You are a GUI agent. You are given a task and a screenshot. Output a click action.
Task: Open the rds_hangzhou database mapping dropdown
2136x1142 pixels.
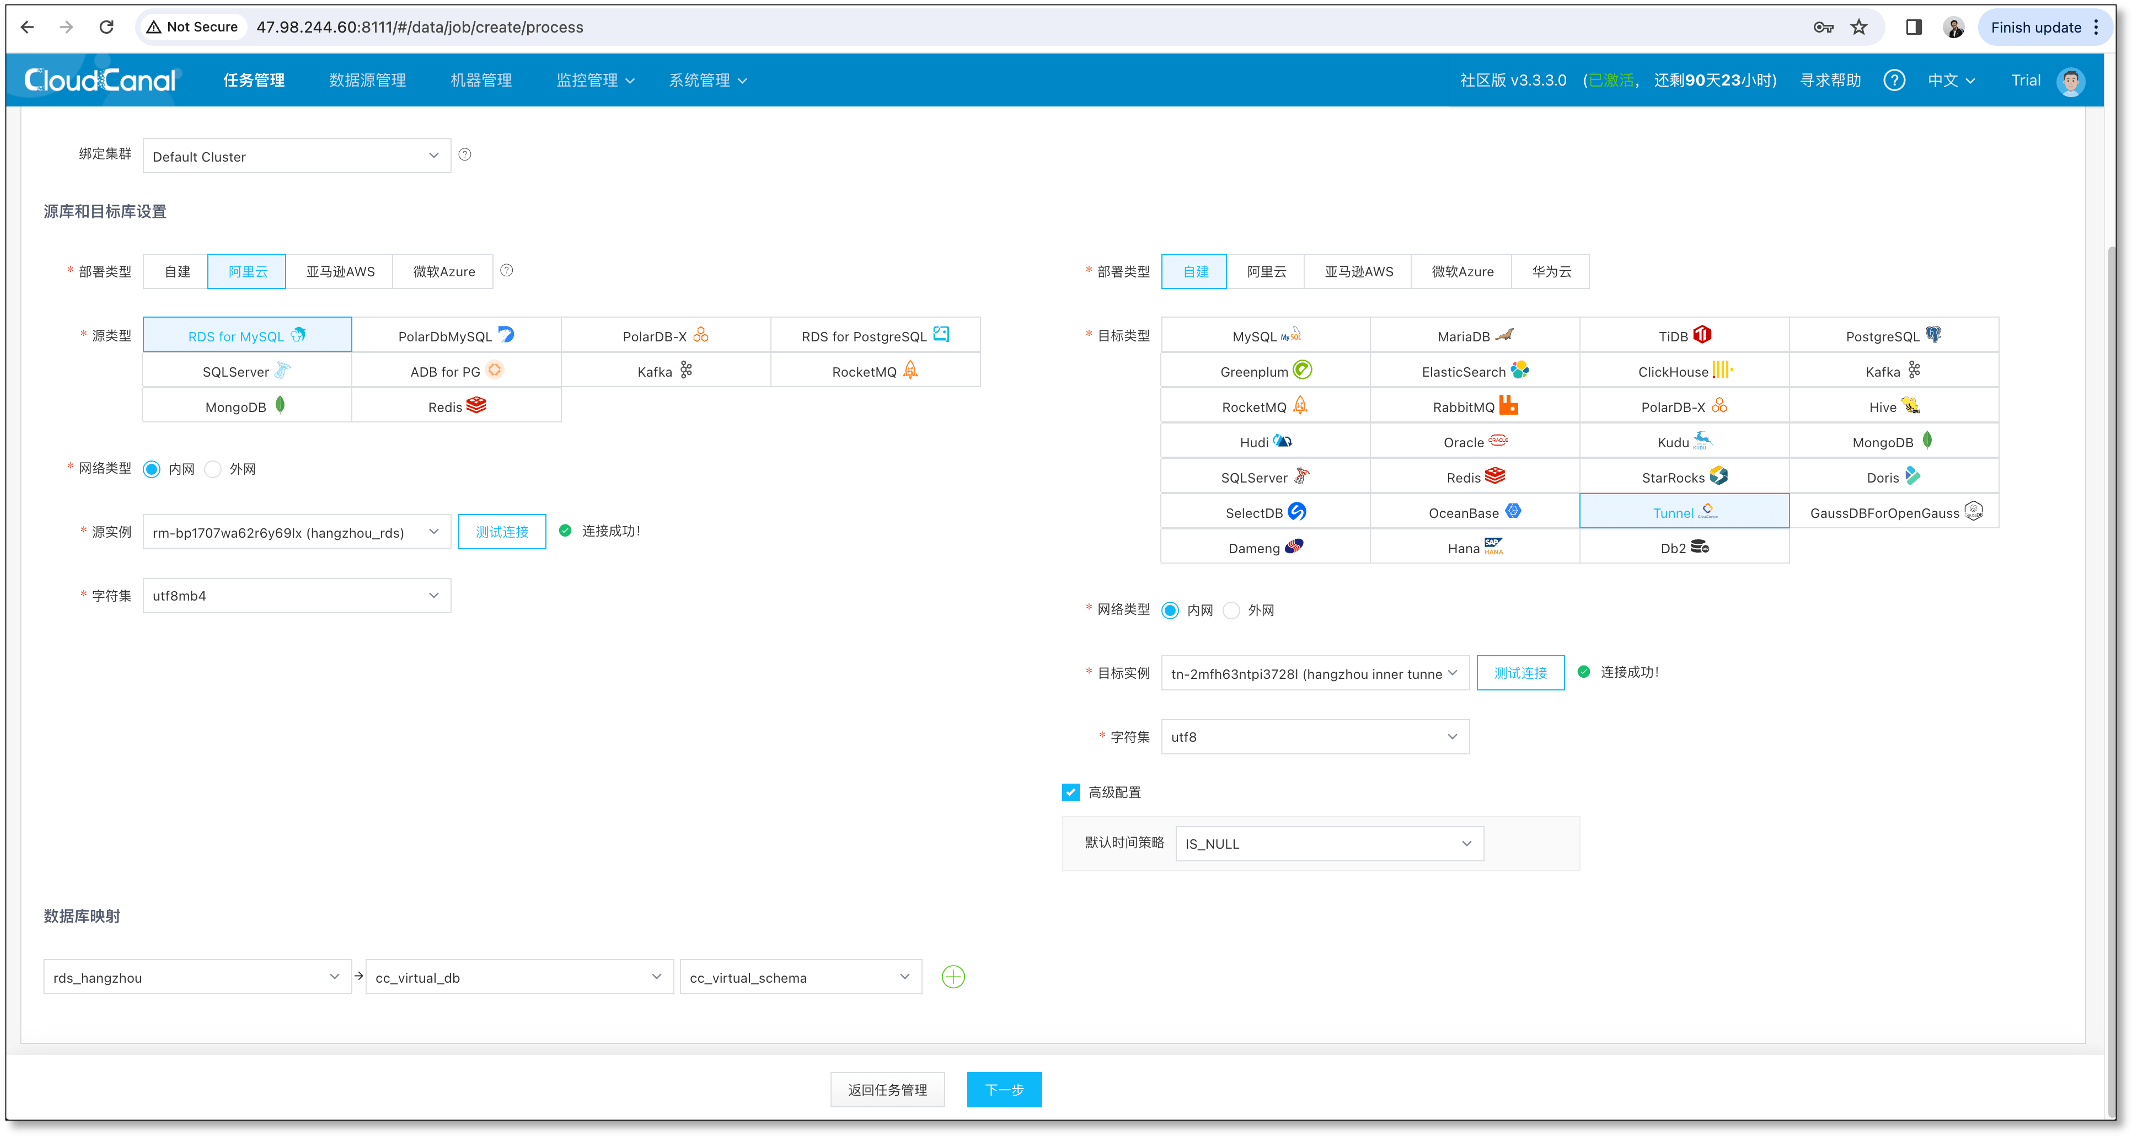(x=196, y=977)
